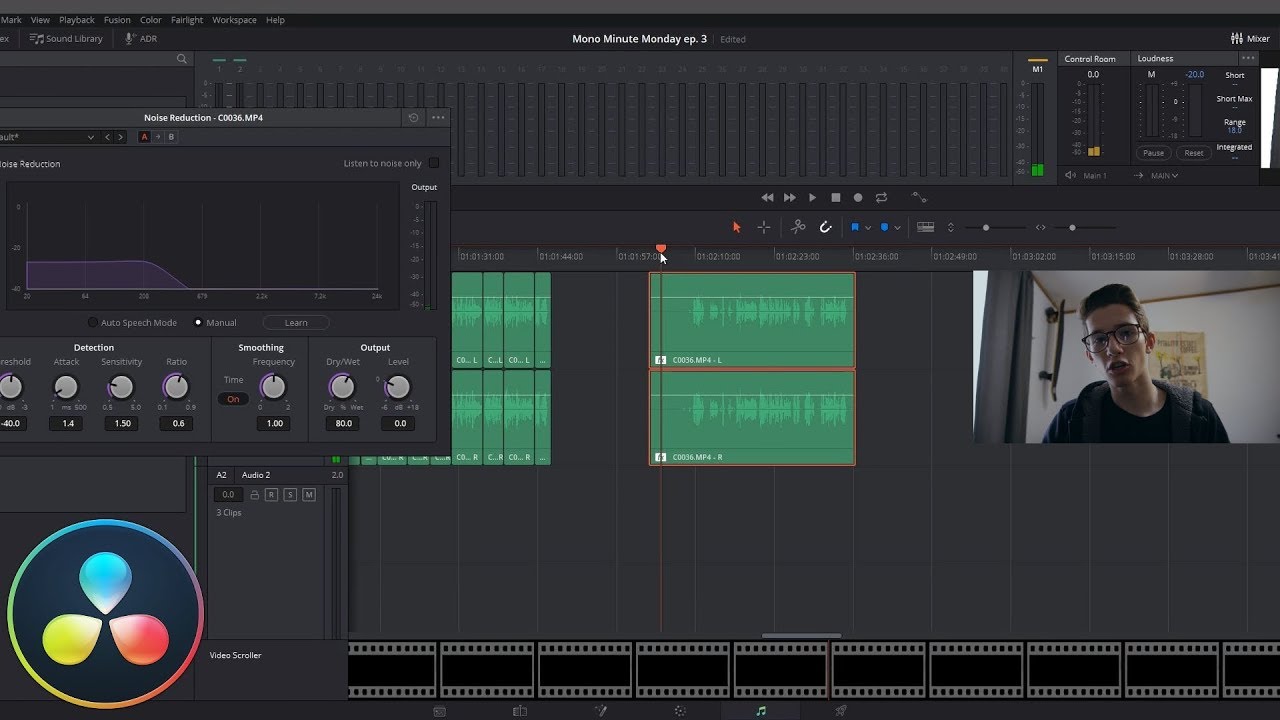This screenshot has width=1280, height=720.
Task: Click the Ratio value field 0.6
Action: pos(177,423)
